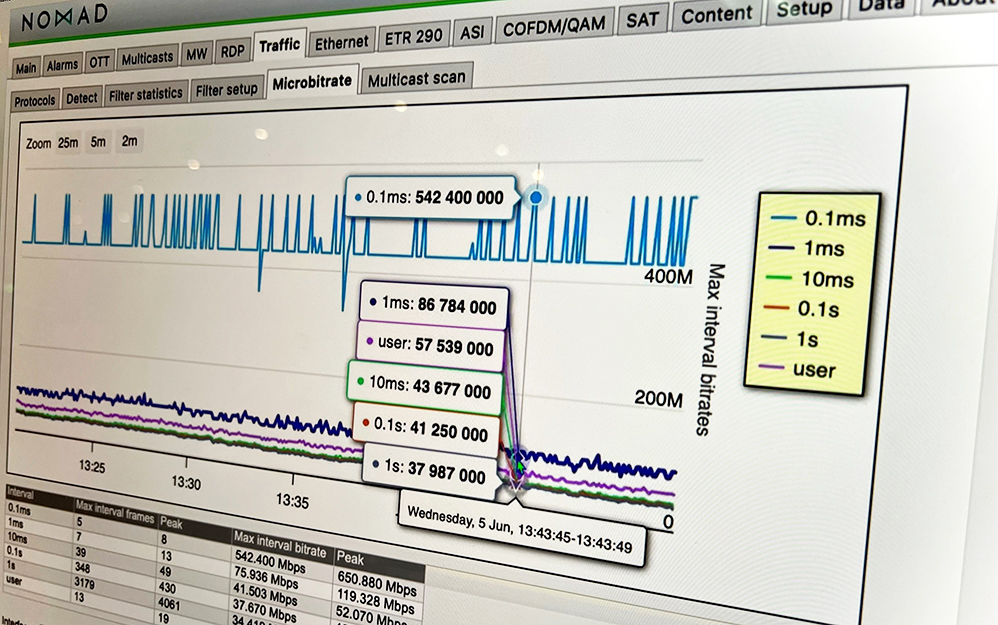Click the Interval table column header
Viewport: 998px width, 625px height.
pyautogui.click(x=20, y=493)
